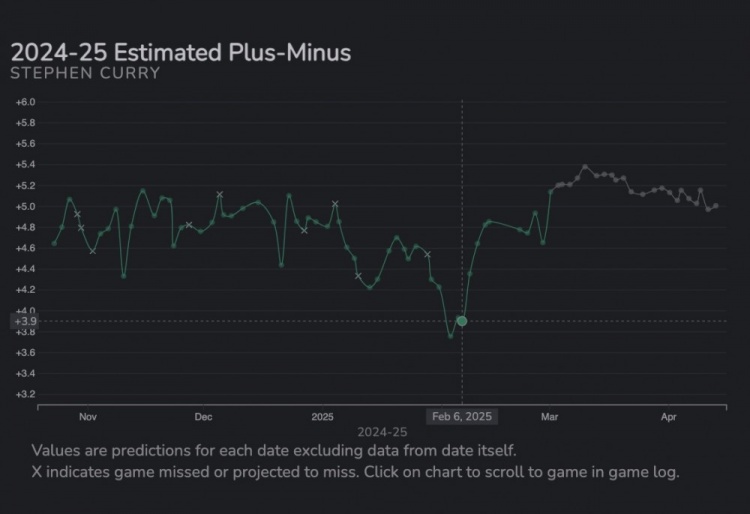Click the peak data point in March
This screenshot has width=750, height=514.
(585, 167)
